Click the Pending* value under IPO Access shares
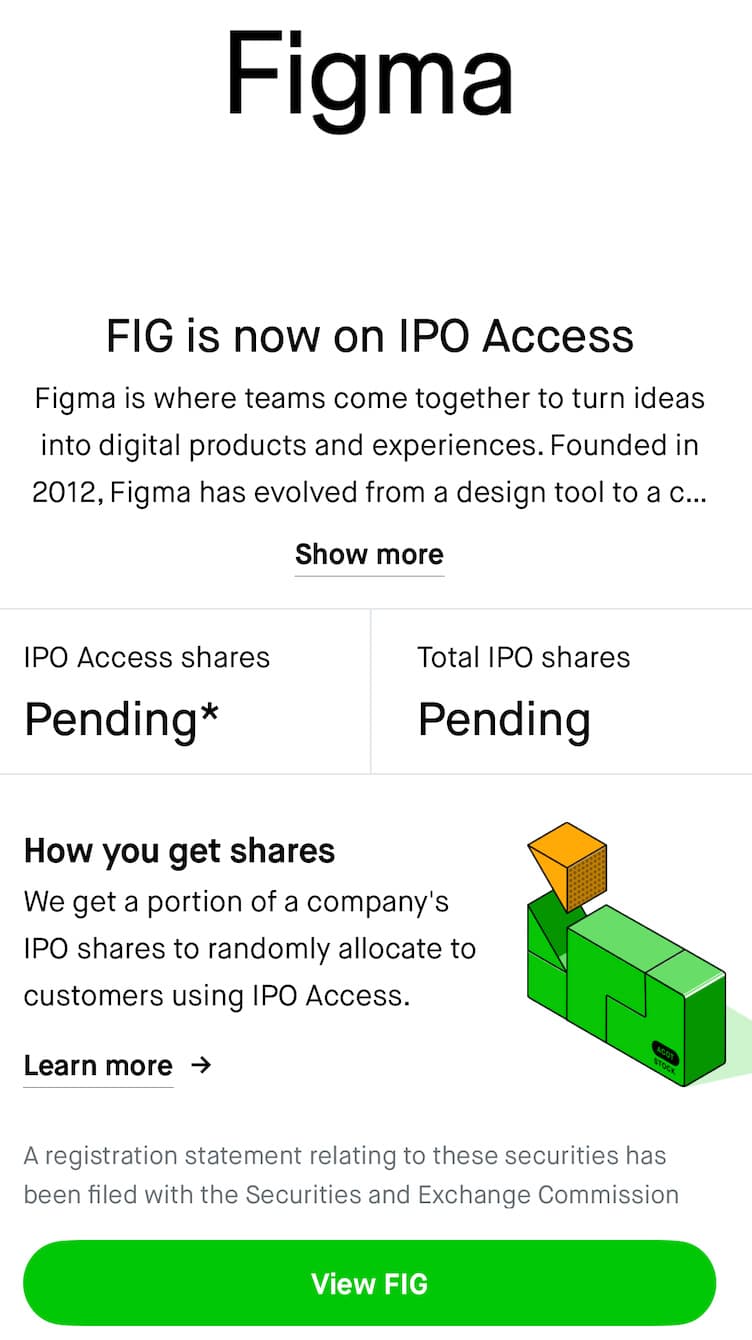This screenshot has width=752, height=1340. [122, 719]
